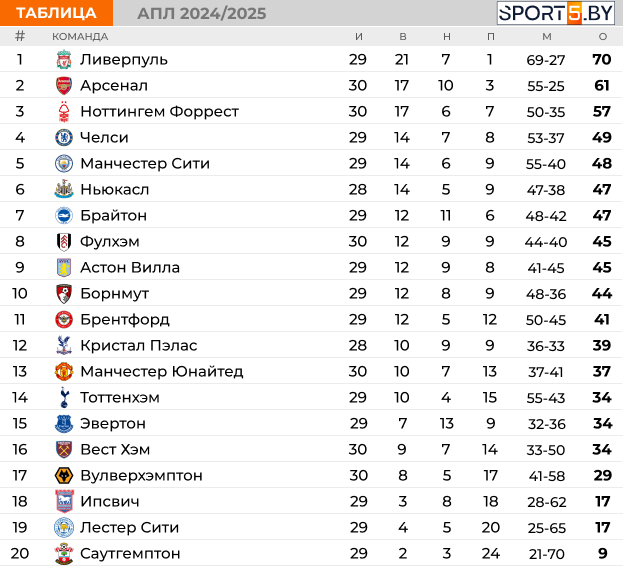Click the КОМАНДА column header
The image size is (623, 566).
pos(80,37)
